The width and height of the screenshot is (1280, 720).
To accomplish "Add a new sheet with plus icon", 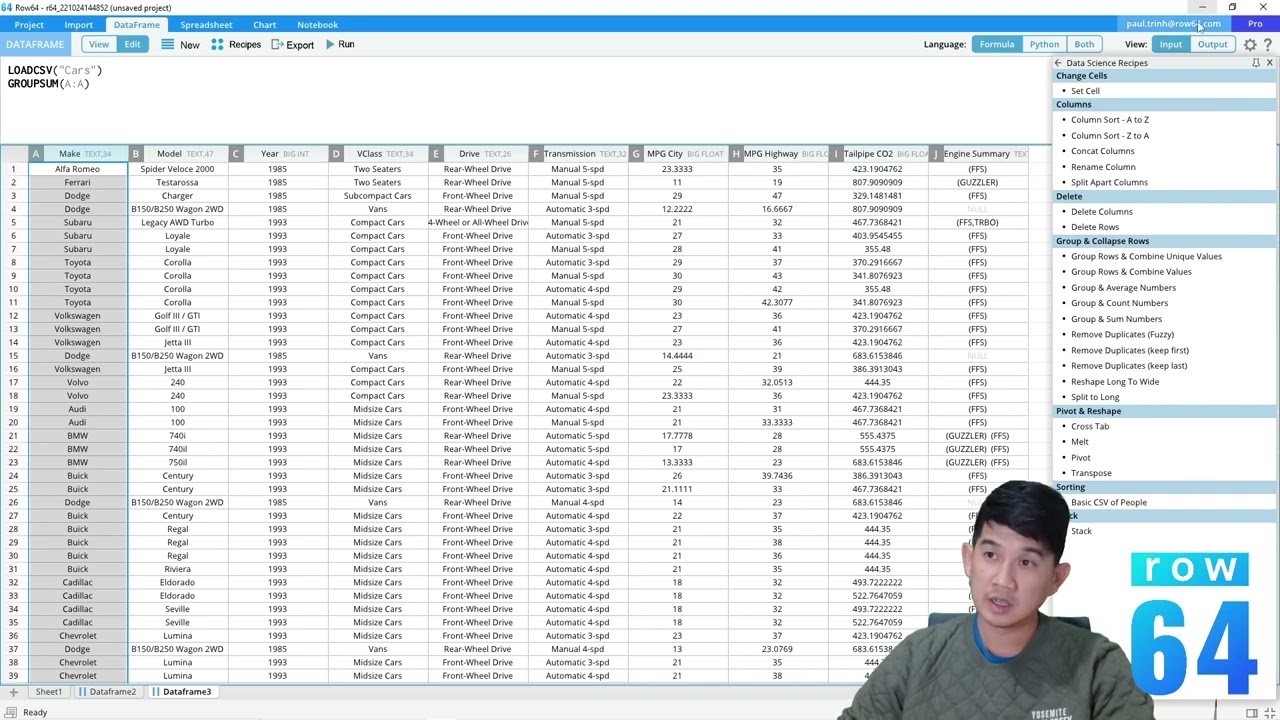I will [x=13, y=692].
